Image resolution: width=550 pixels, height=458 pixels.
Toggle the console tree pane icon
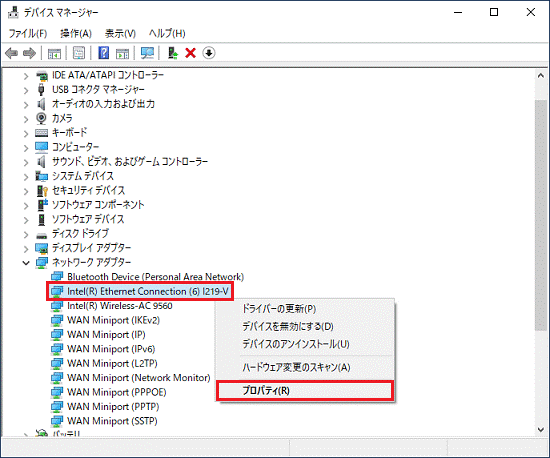point(54,53)
